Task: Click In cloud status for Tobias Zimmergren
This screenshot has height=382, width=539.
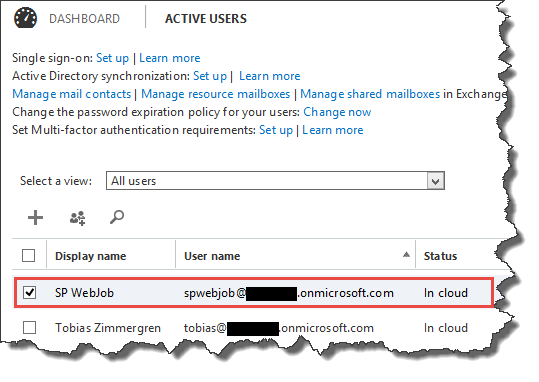Action: (446, 328)
